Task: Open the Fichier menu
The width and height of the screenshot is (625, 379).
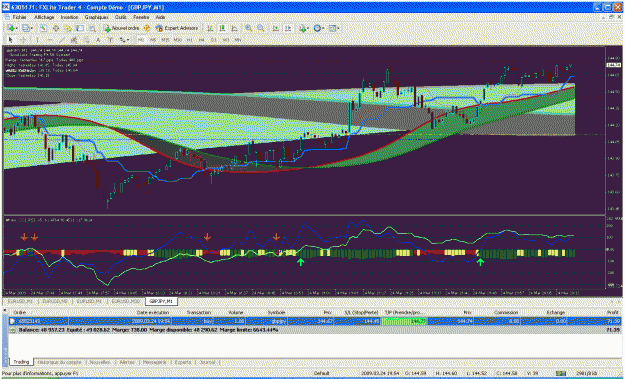Action: coord(19,17)
